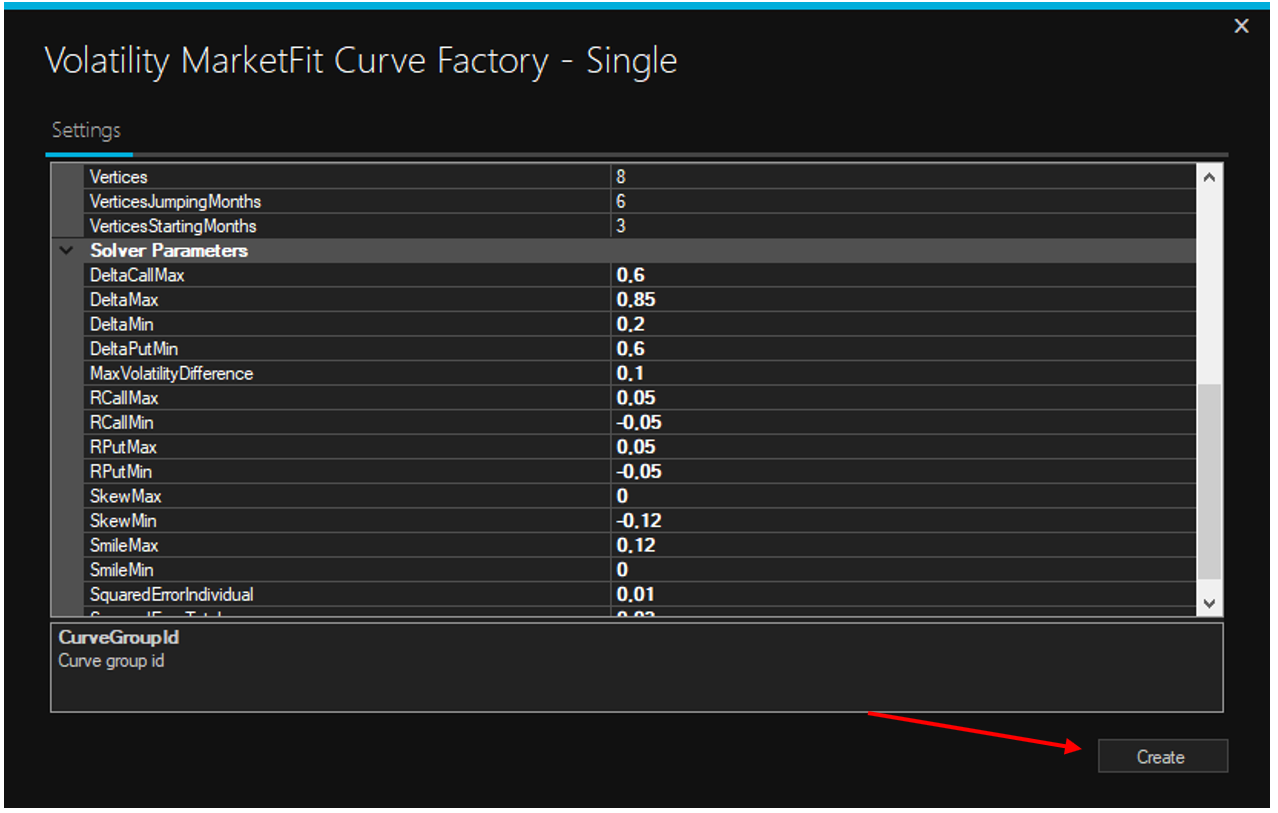Image resolution: width=1278 pixels, height=813 pixels.
Task: Select the VerticesJumpingMonths value field
Action: [900, 202]
